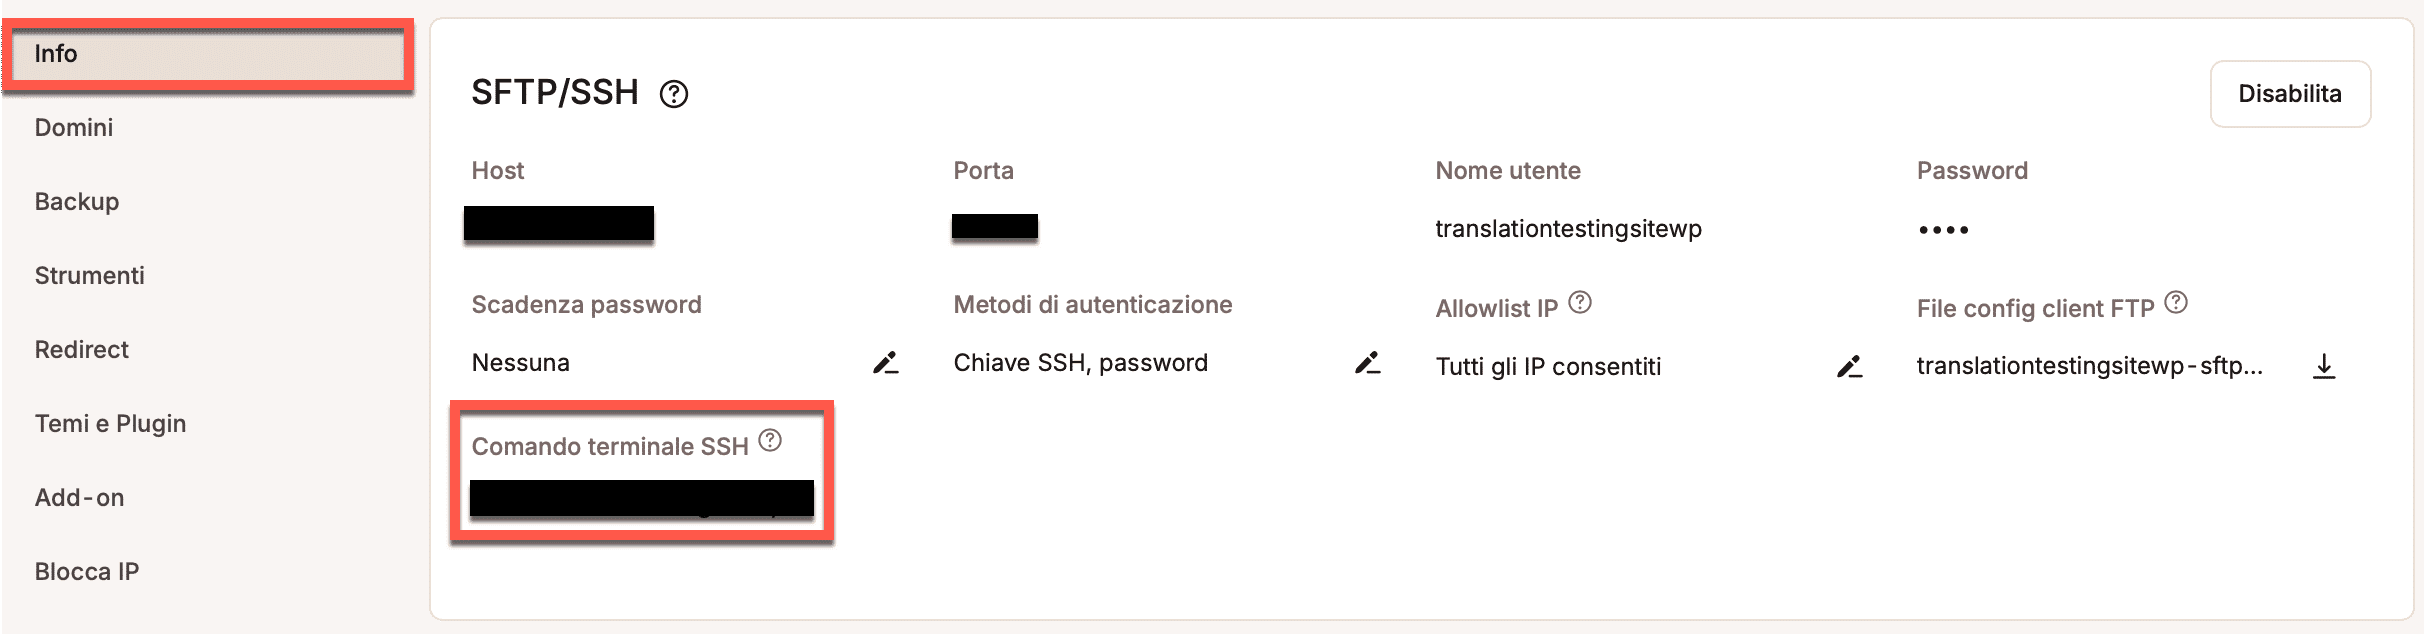This screenshot has width=2424, height=634.
Task: Edit the Scadenza password setting
Action: coord(886,363)
